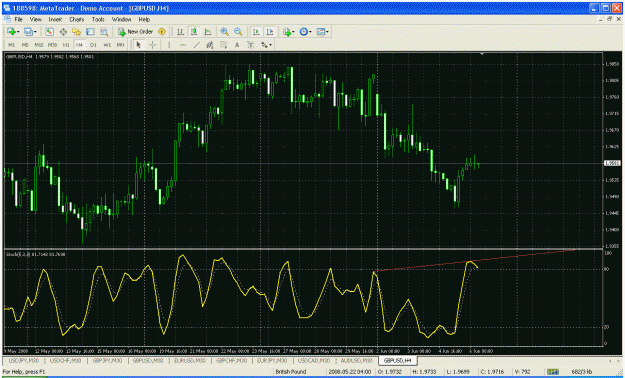Toggle the H4 timeframe button

click(x=79, y=45)
